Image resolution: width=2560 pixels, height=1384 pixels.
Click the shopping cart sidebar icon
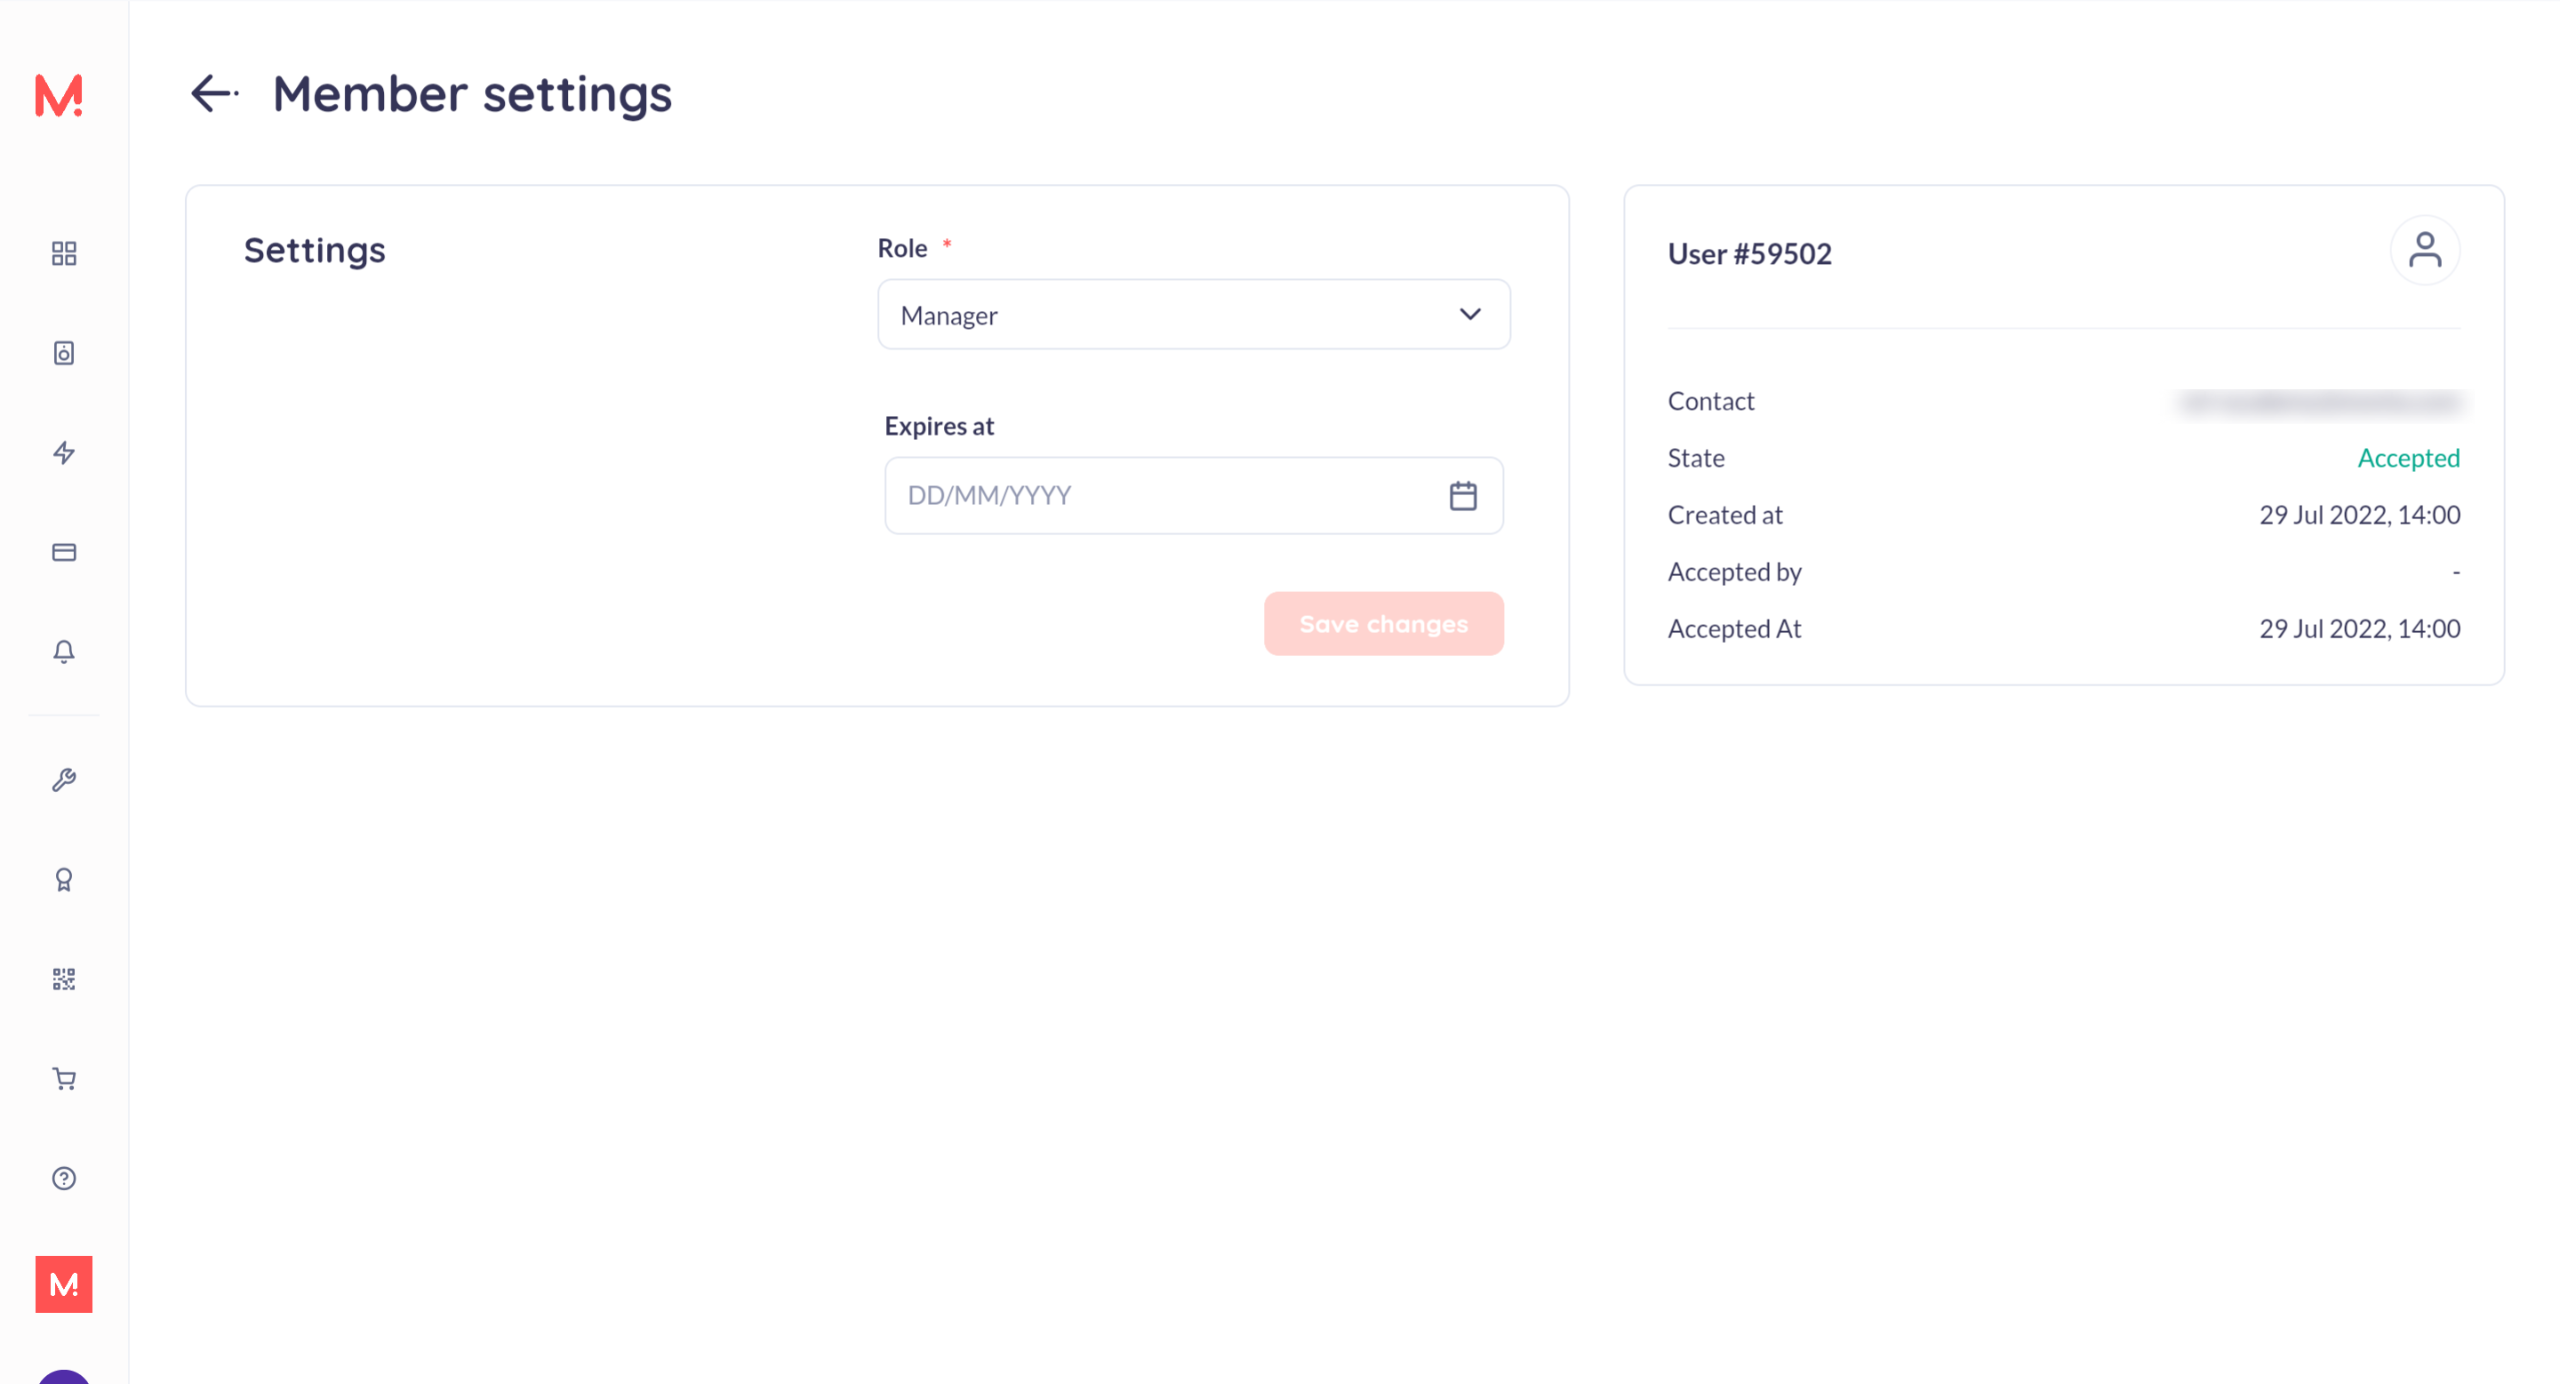pos(64,1079)
